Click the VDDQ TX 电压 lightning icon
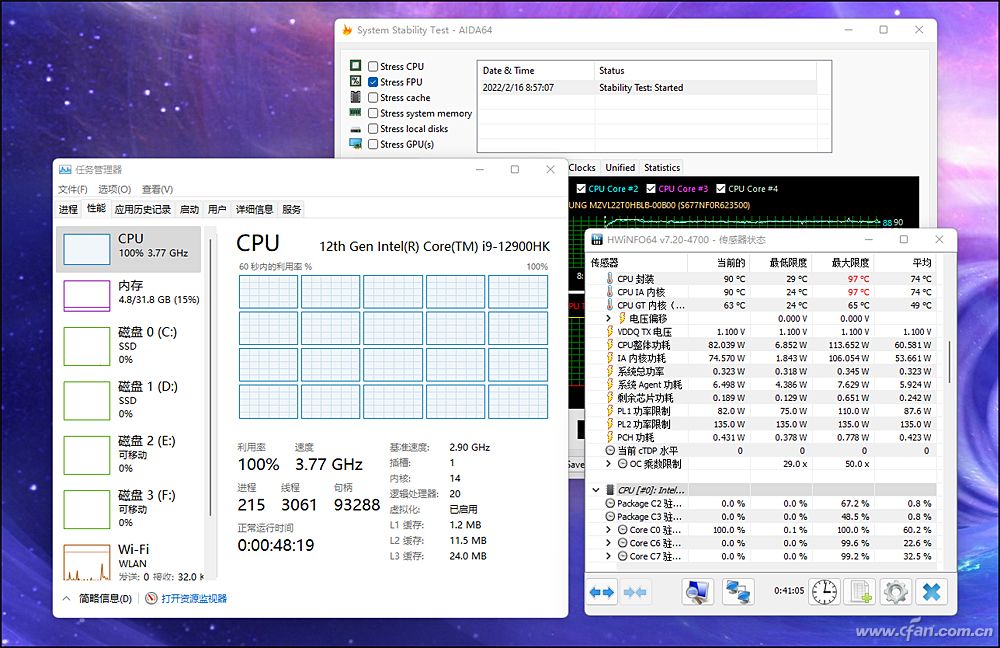Viewport: 1000px width, 648px height. click(610, 332)
